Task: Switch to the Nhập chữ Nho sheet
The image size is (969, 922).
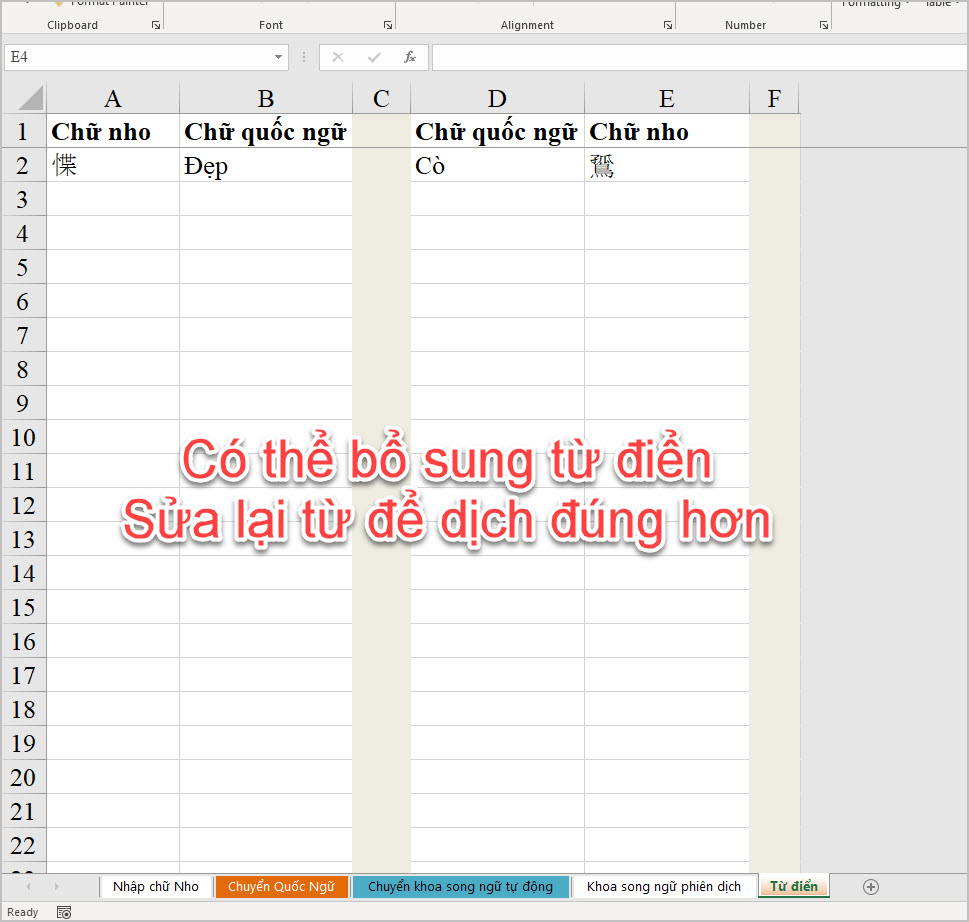Action: pyautogui.click(x=155, y=887)
